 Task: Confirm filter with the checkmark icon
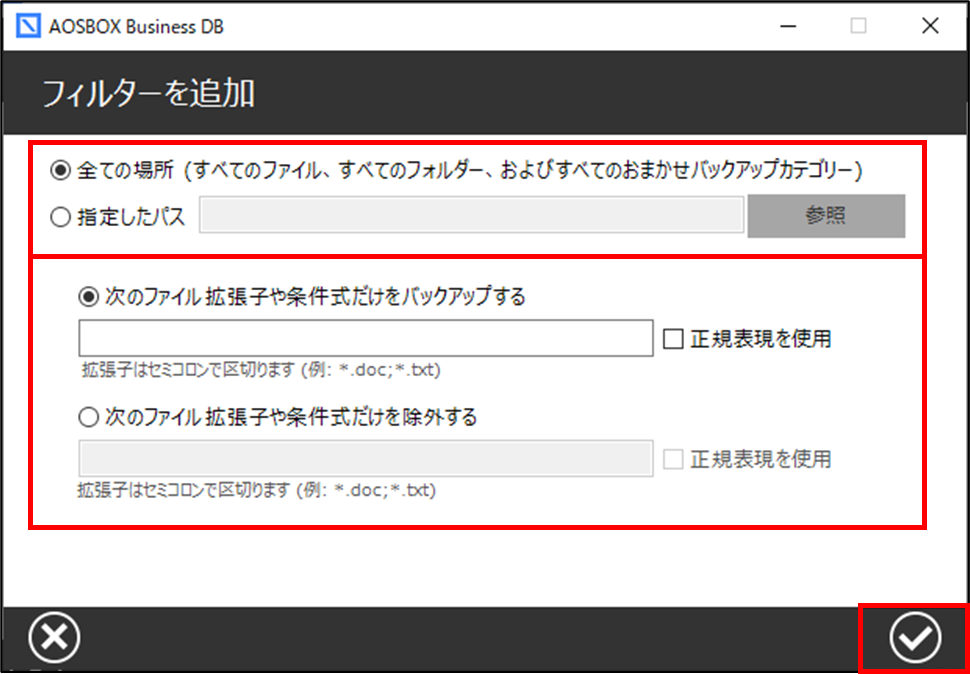pos(915,638)
